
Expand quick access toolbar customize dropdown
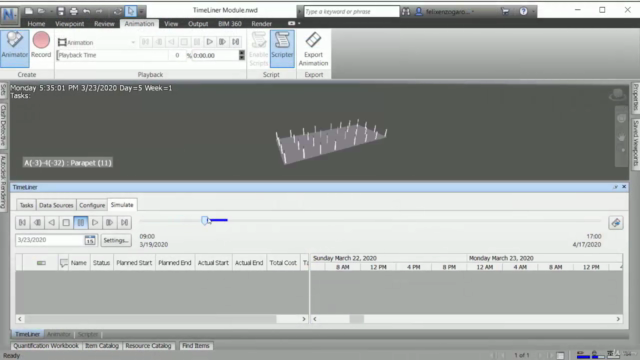coord(141,11)
